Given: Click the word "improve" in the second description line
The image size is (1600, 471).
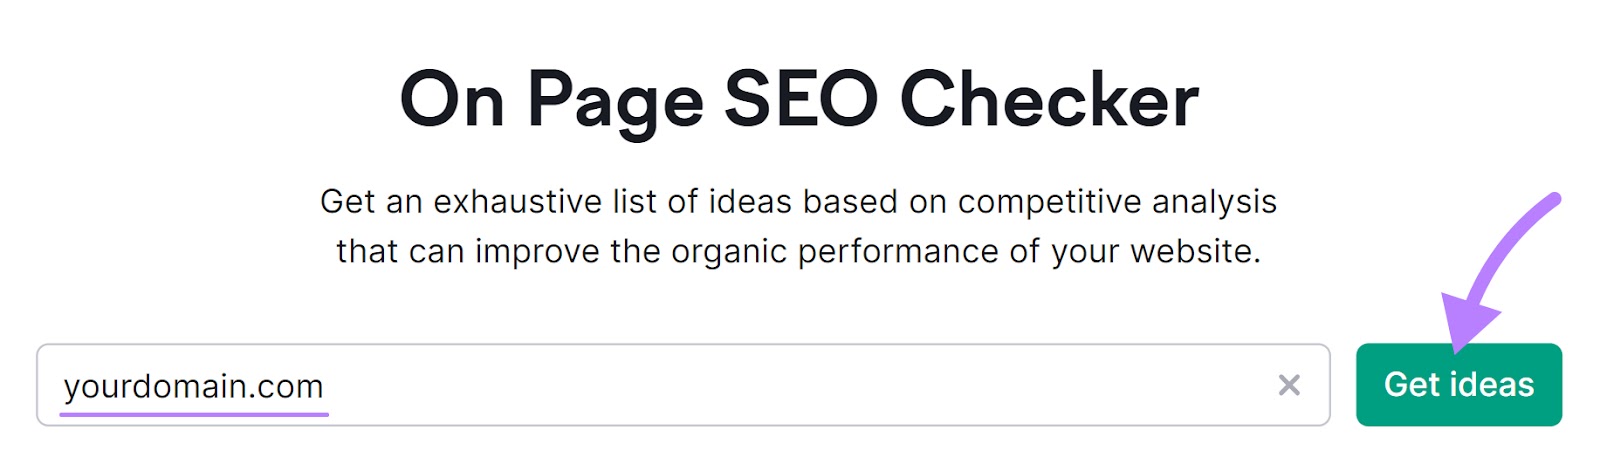Looking at the screenshot, I should (537, 251).
